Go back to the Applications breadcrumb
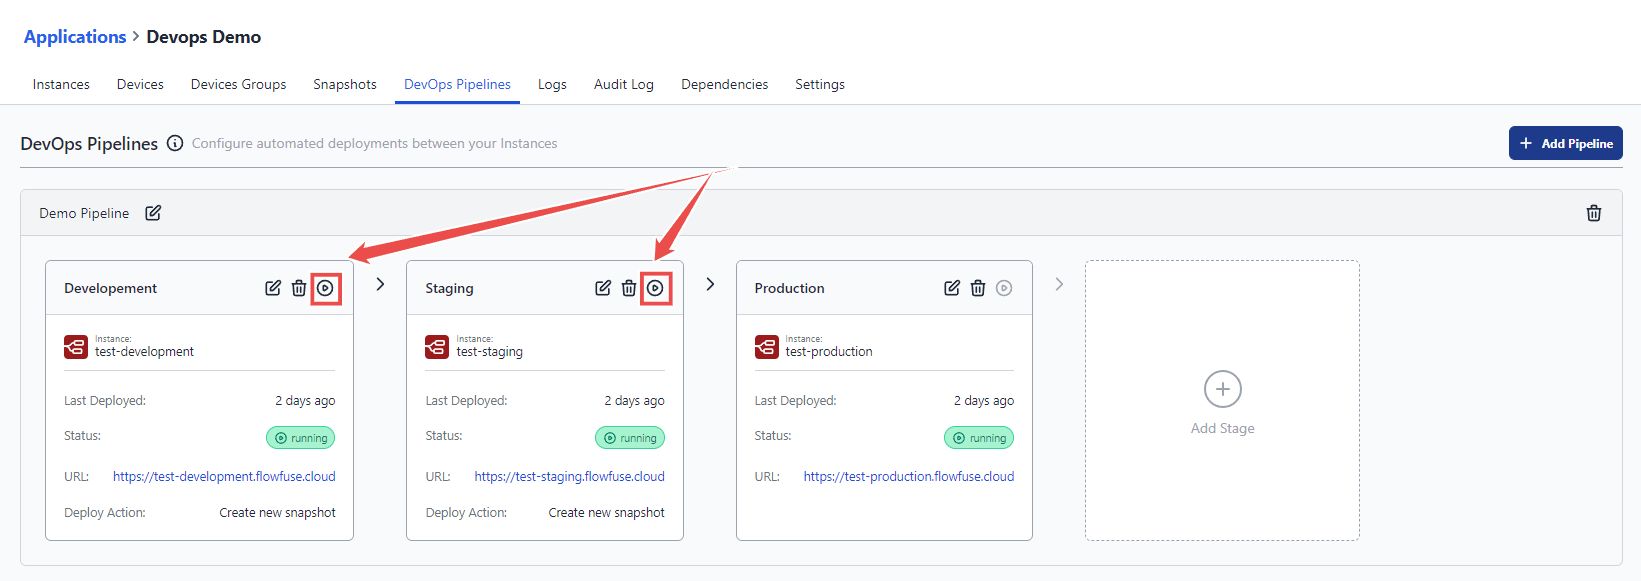Viewport: 1641px width, 581px height. pyautogui.click(x=75, y=37)
